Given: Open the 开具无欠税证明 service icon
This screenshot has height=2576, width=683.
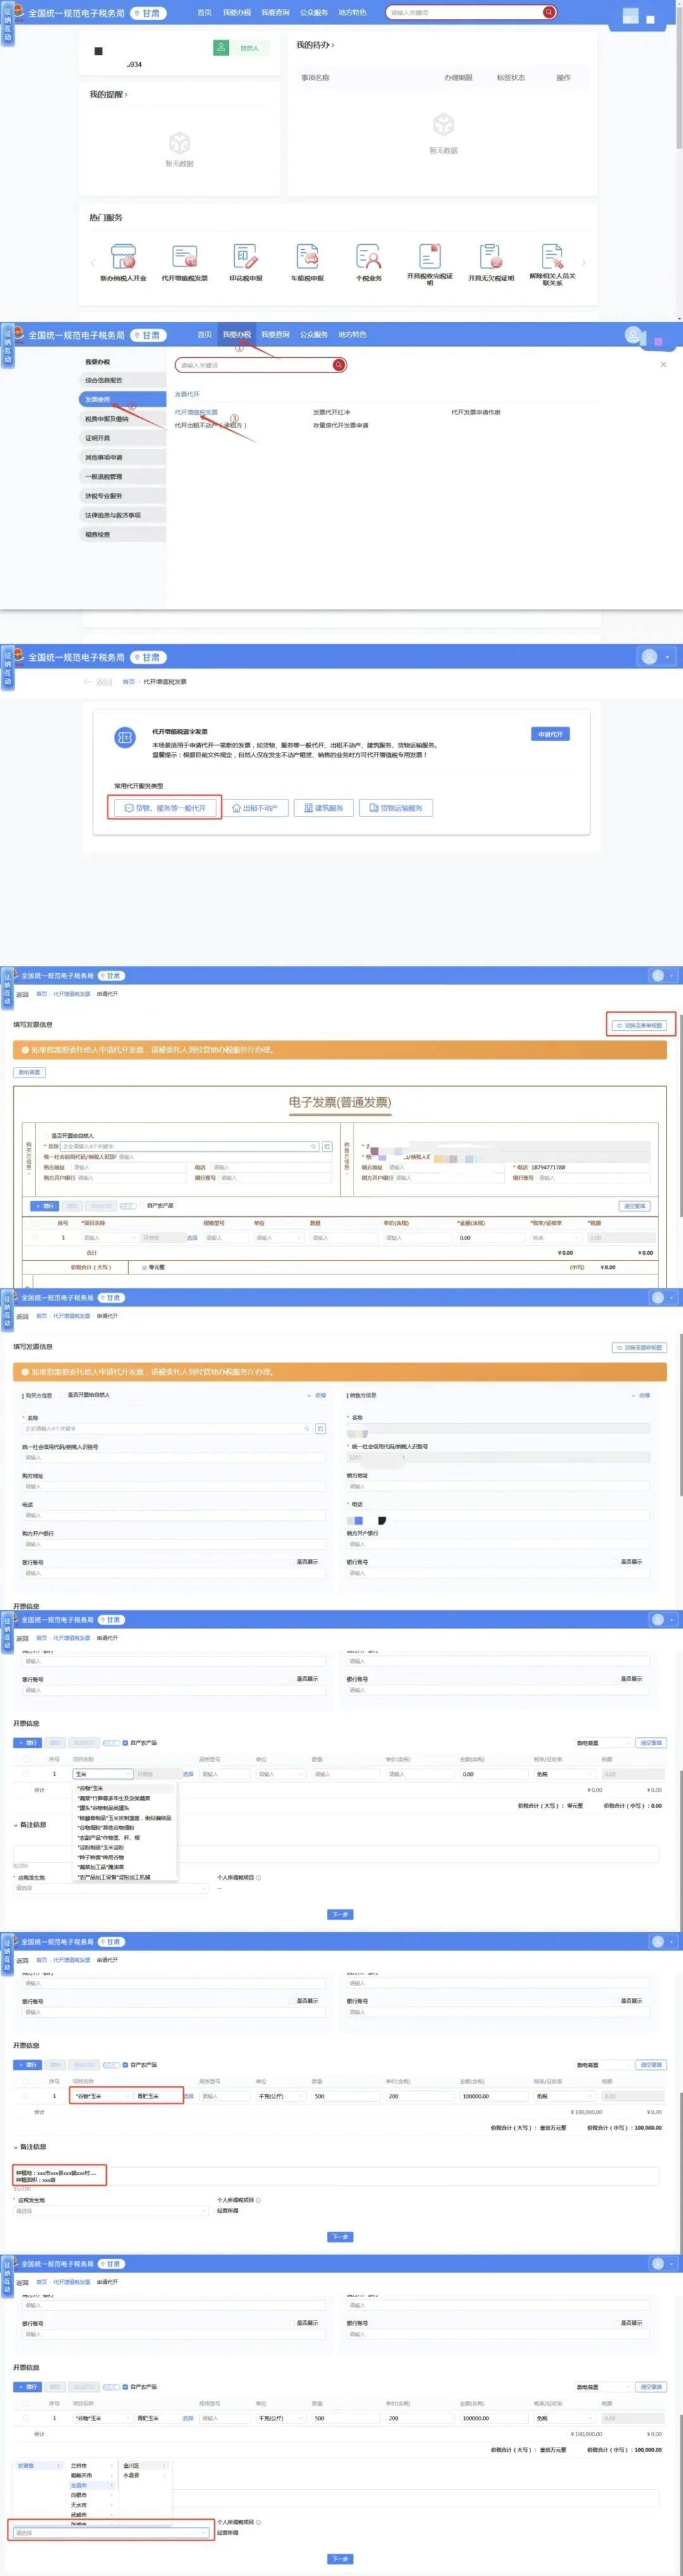Looking at the screenshot, I should tap(490, 256).
